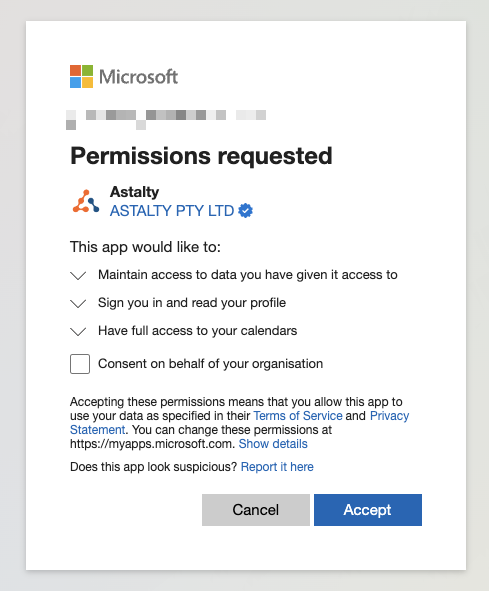Screen dimensions: 489x591
Task: Expand the Maintain access to data chevron
Action: tap(78, 276)
